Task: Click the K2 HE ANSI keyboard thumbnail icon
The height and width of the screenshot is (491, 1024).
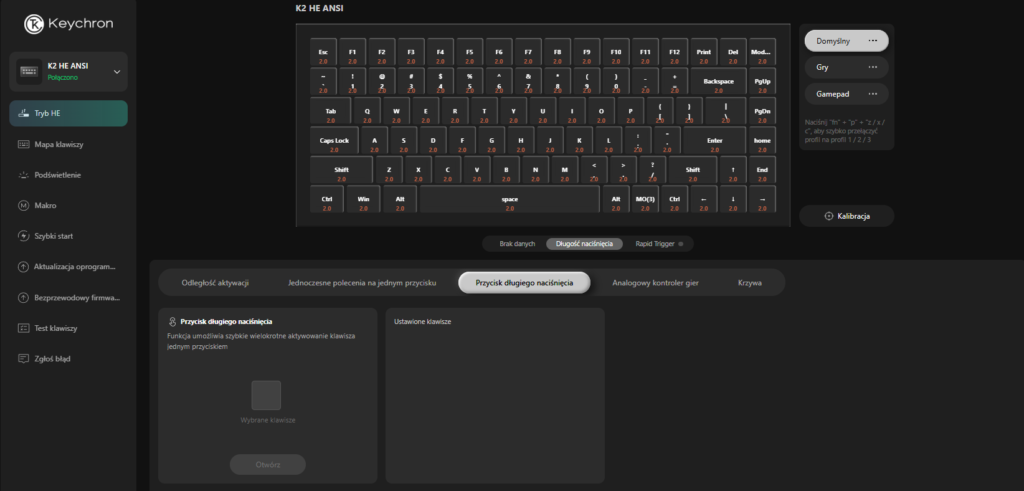Action: [x=29, y=71]
